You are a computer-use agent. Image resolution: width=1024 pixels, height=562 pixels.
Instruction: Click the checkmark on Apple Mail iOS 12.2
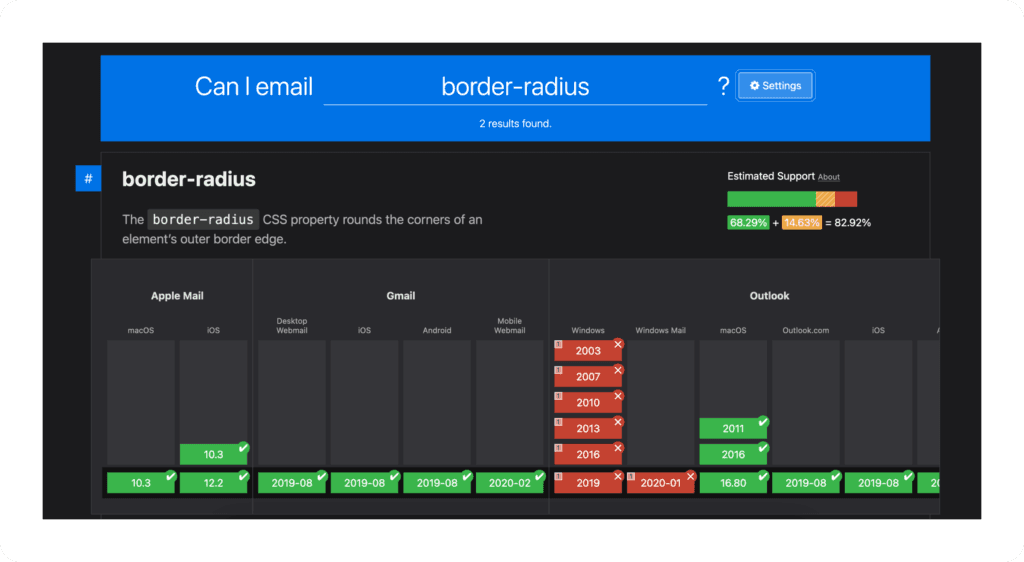243,476
